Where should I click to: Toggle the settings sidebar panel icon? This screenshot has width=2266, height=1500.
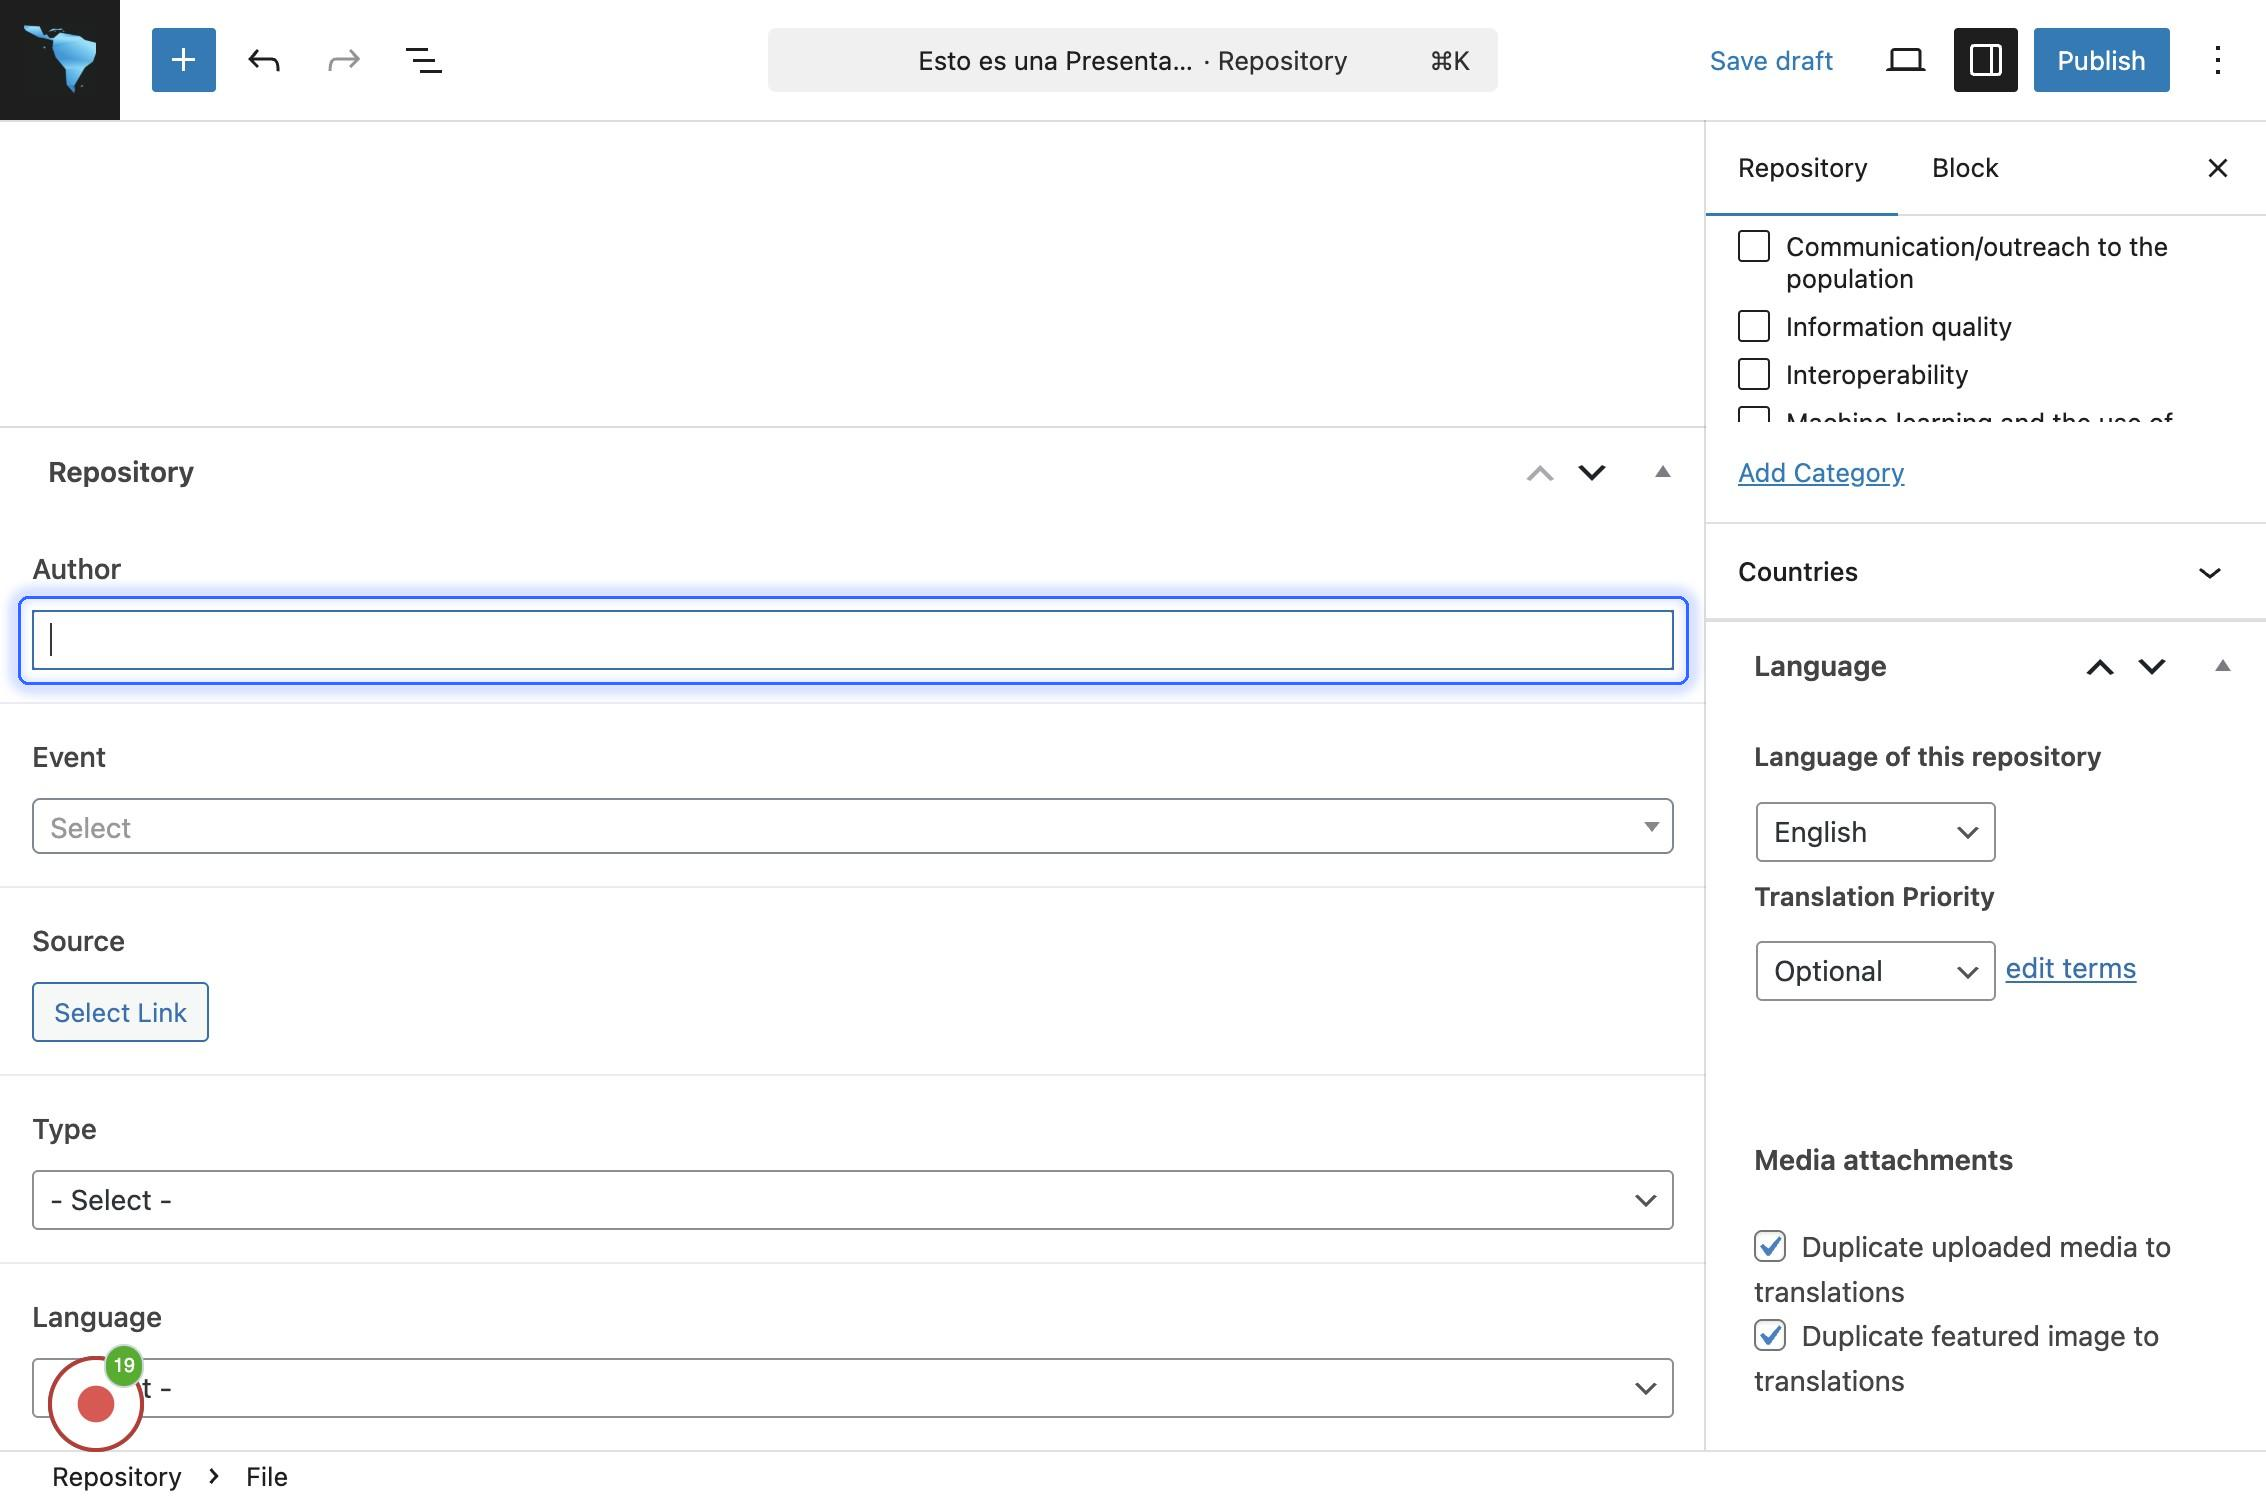(x=1985, y=60)
